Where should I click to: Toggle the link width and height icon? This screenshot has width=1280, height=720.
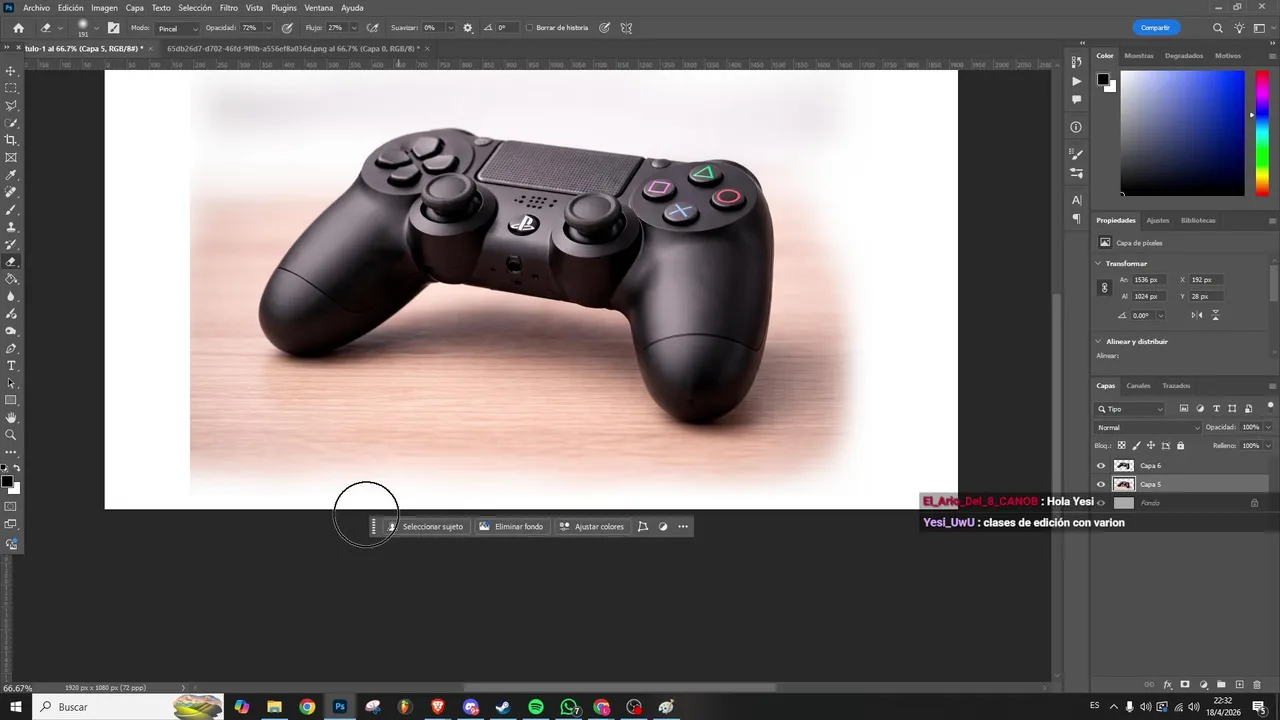click(1105, 288)
